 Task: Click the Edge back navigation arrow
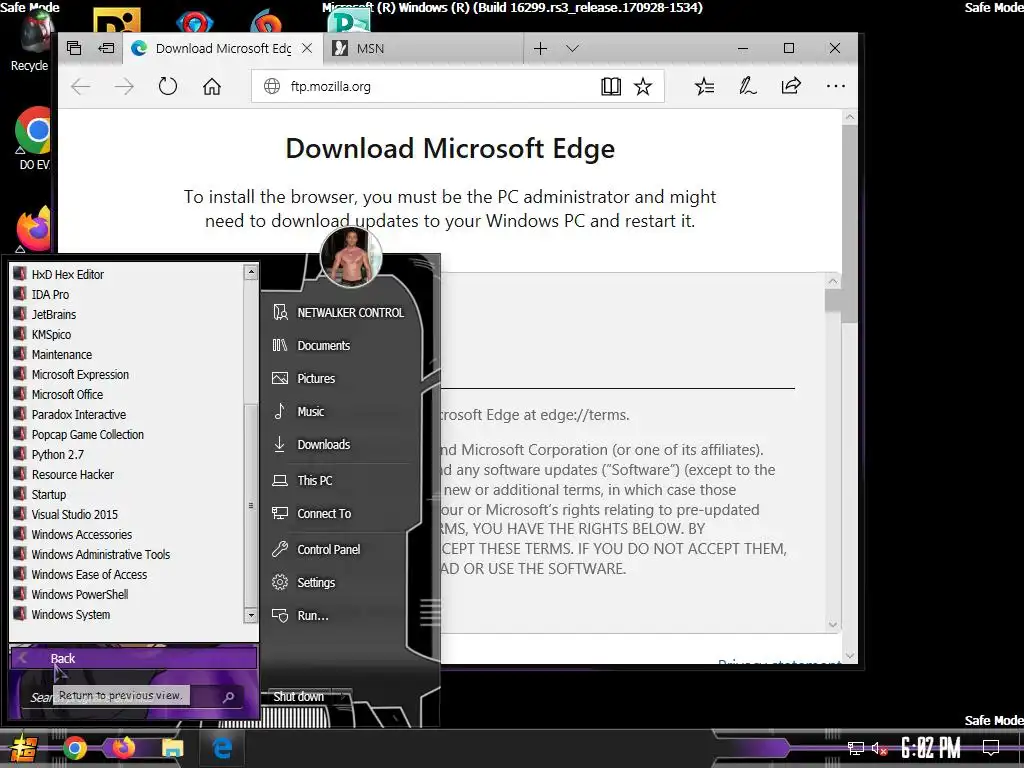tap(80, 86)
